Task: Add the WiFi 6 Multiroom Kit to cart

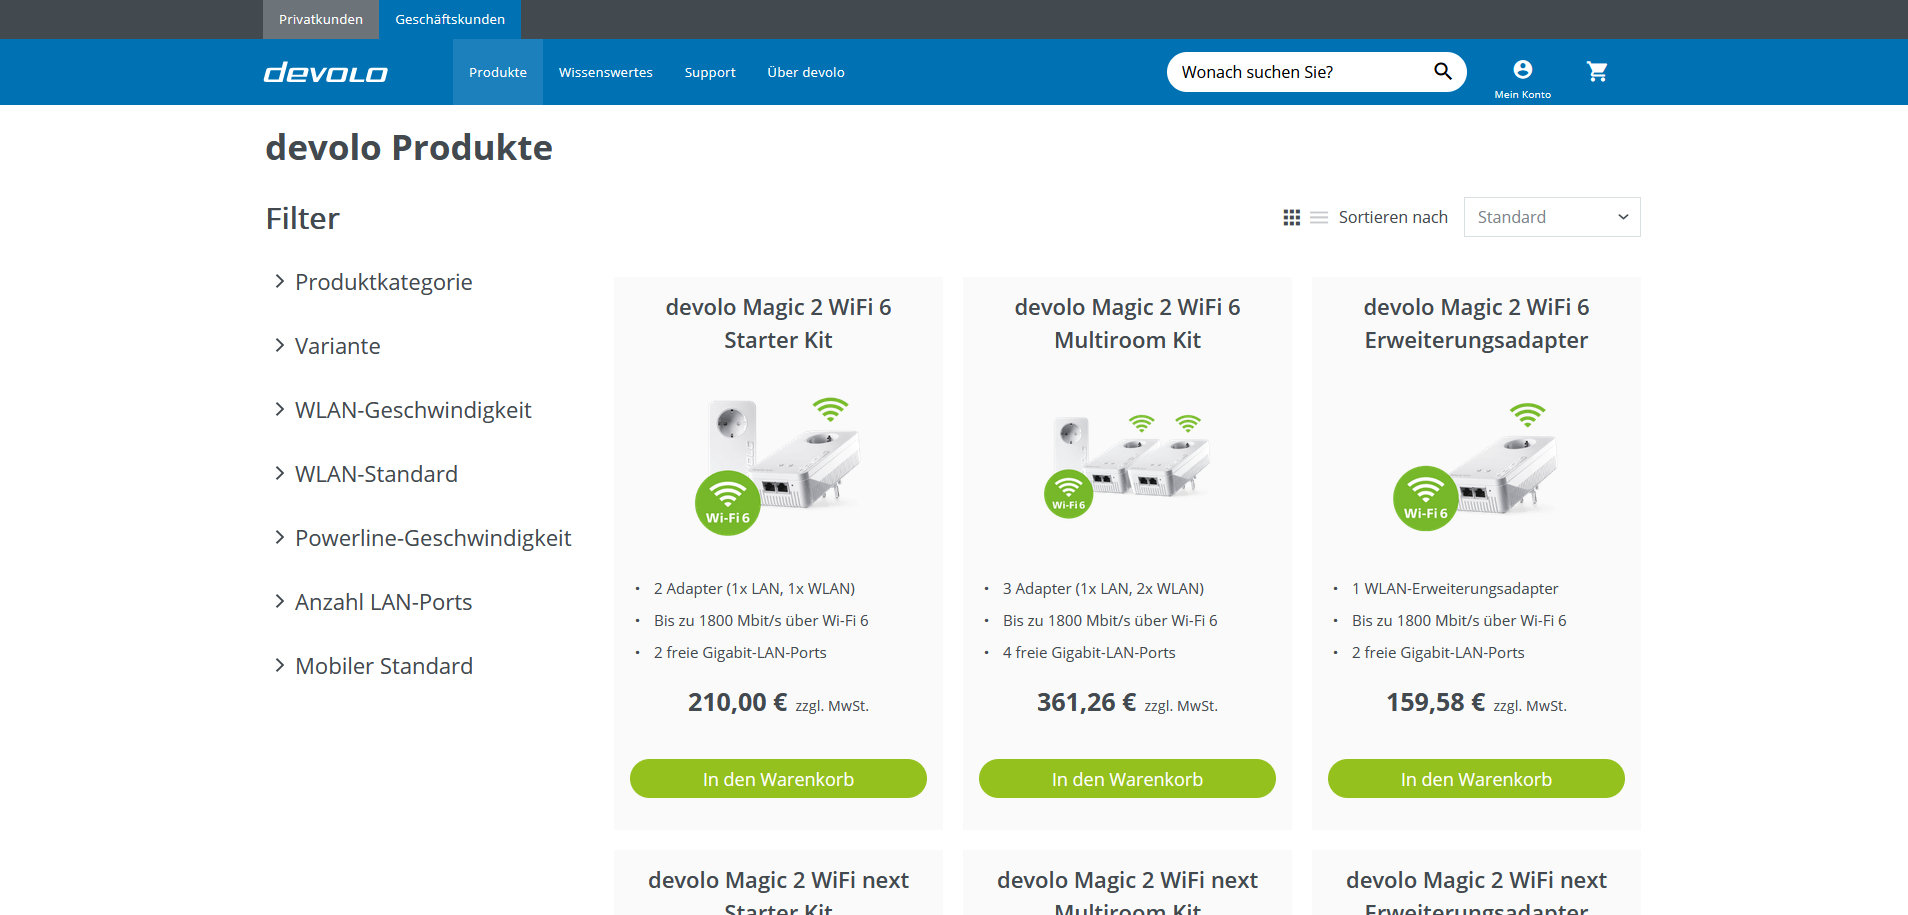Action: 1127,779
